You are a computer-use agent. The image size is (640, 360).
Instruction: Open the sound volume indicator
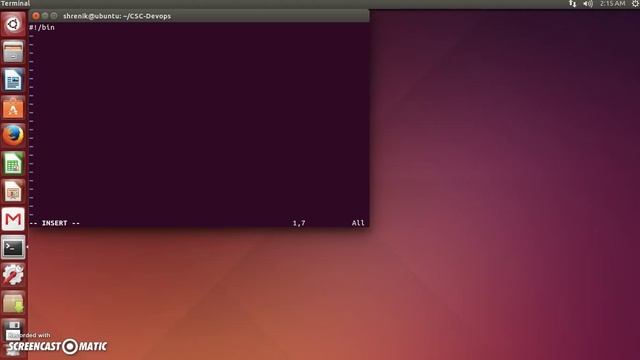[588, 4]
